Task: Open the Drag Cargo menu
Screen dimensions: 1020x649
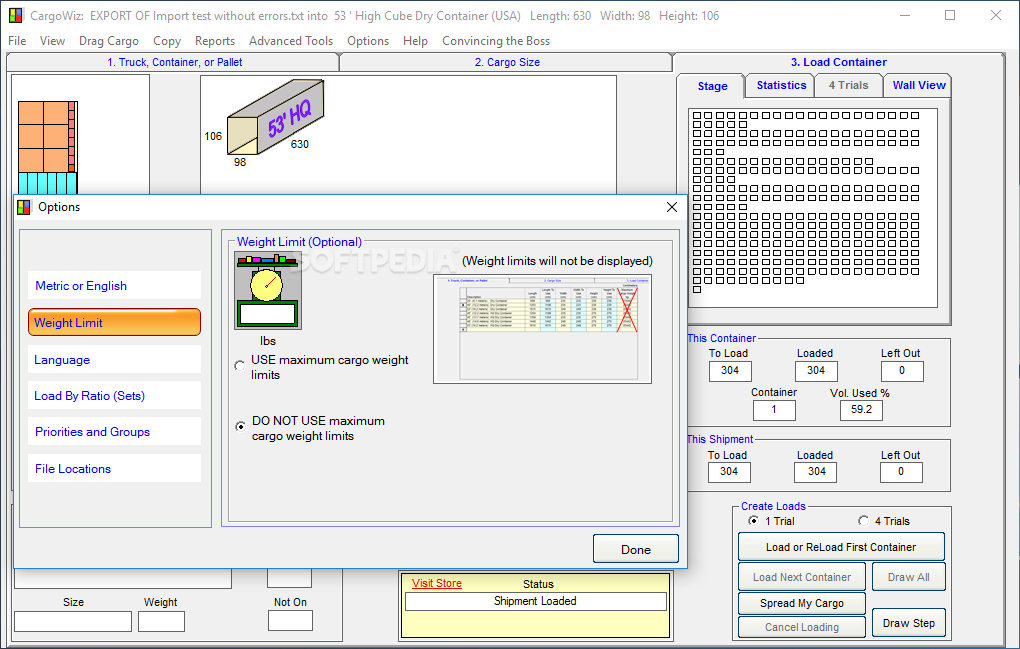Action: pos(109,41)
